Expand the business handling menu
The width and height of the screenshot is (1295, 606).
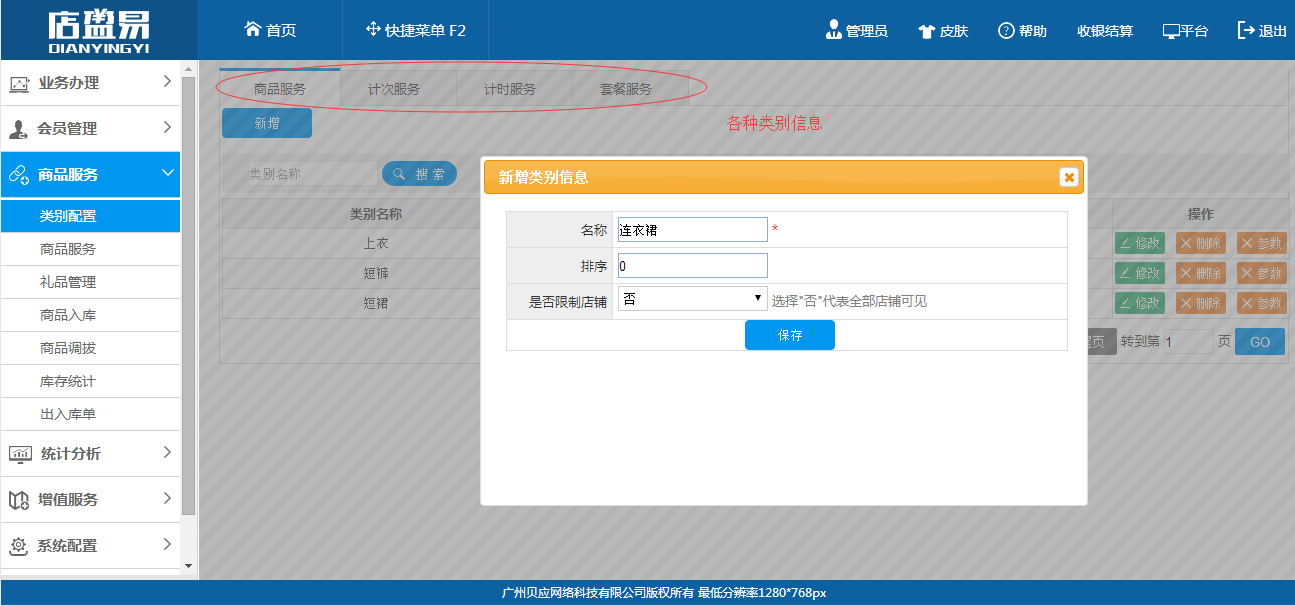tap(90, 83)
